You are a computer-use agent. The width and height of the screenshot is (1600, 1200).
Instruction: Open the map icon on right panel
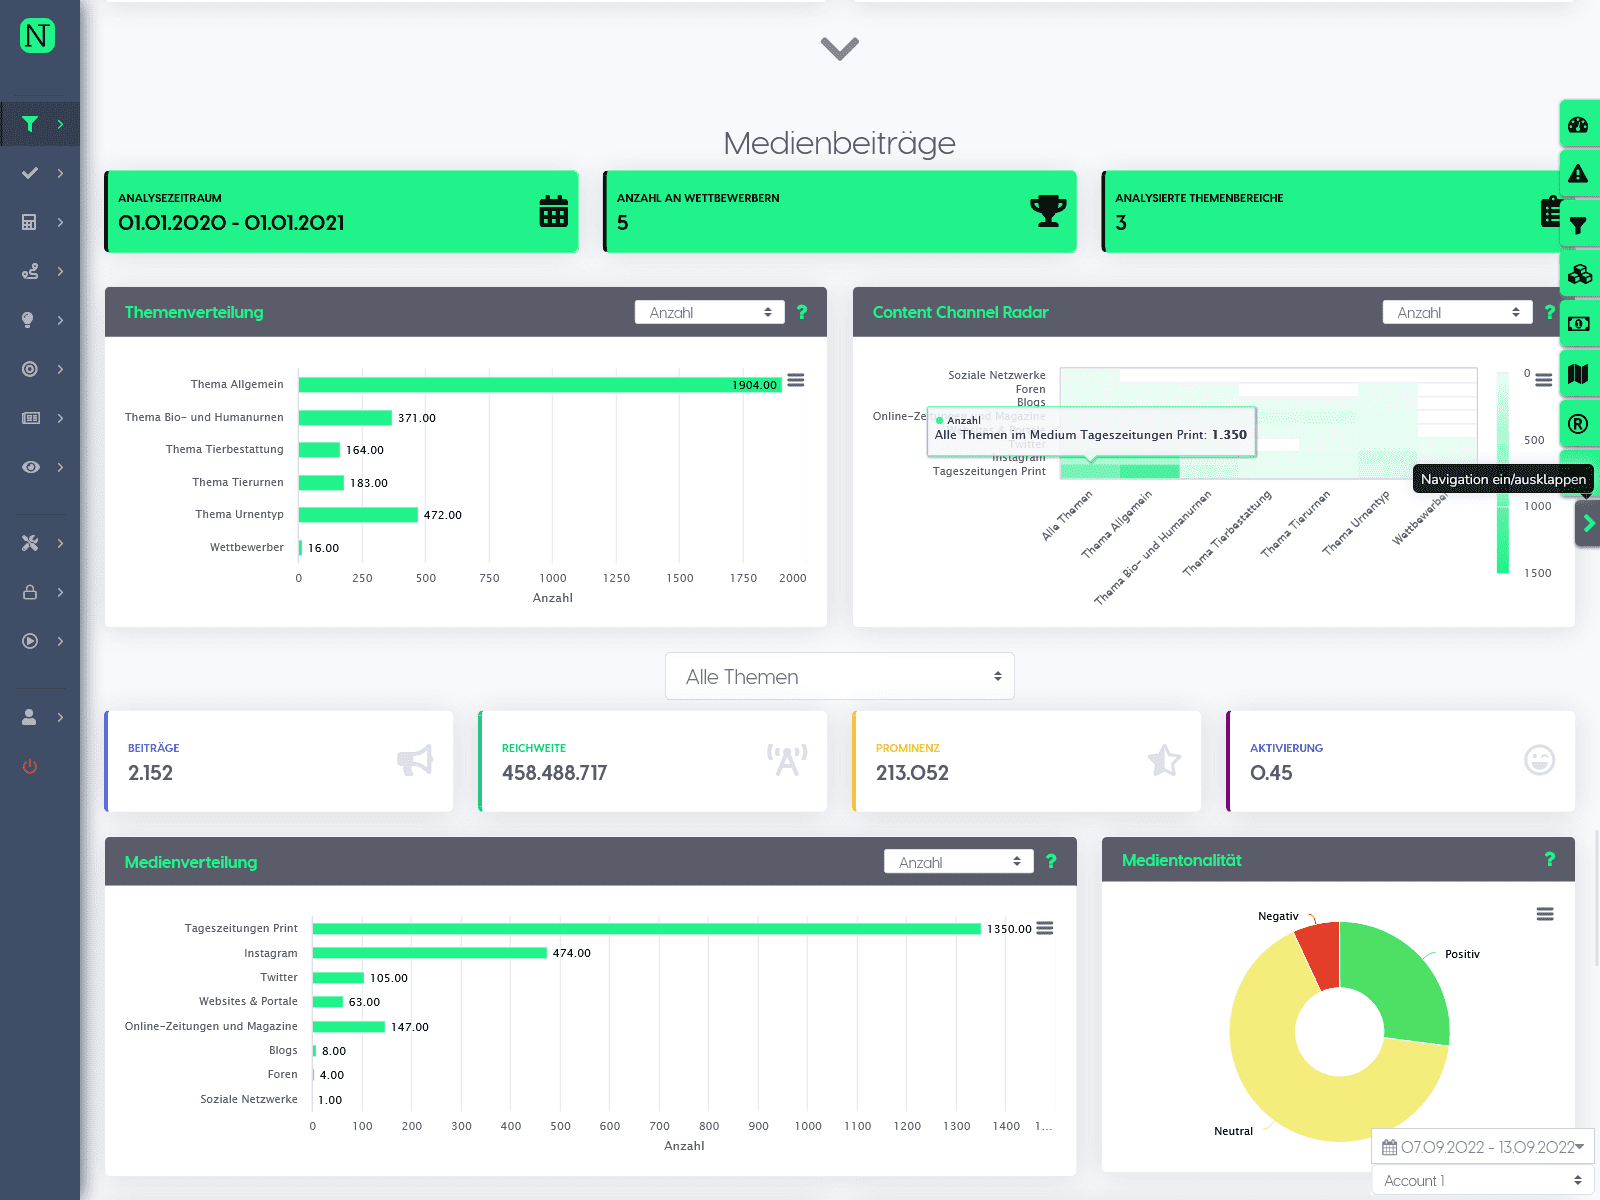(x=1579, y=374)
